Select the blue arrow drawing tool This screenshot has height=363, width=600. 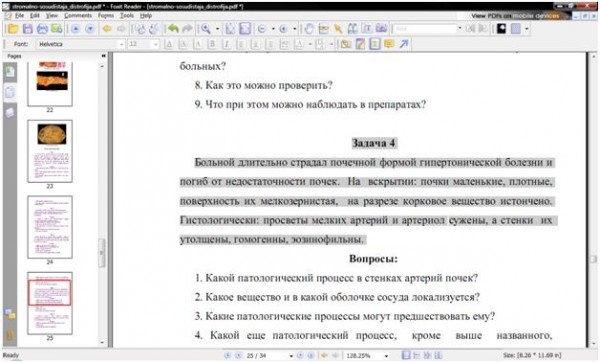404,44
